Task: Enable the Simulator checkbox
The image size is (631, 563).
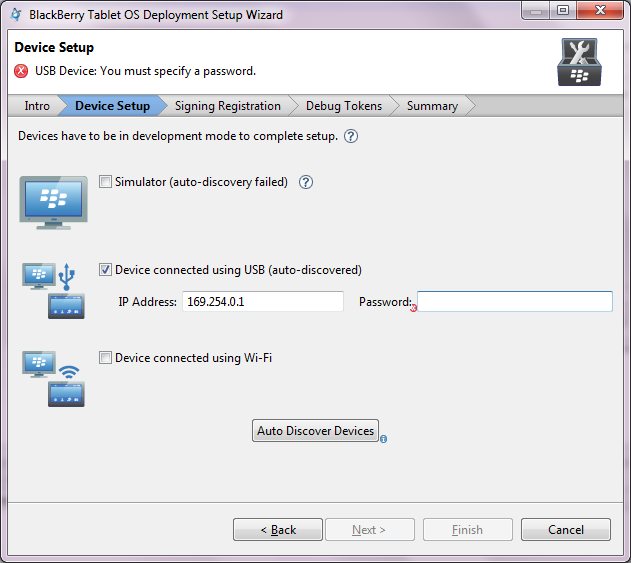Action: [105, 182]
